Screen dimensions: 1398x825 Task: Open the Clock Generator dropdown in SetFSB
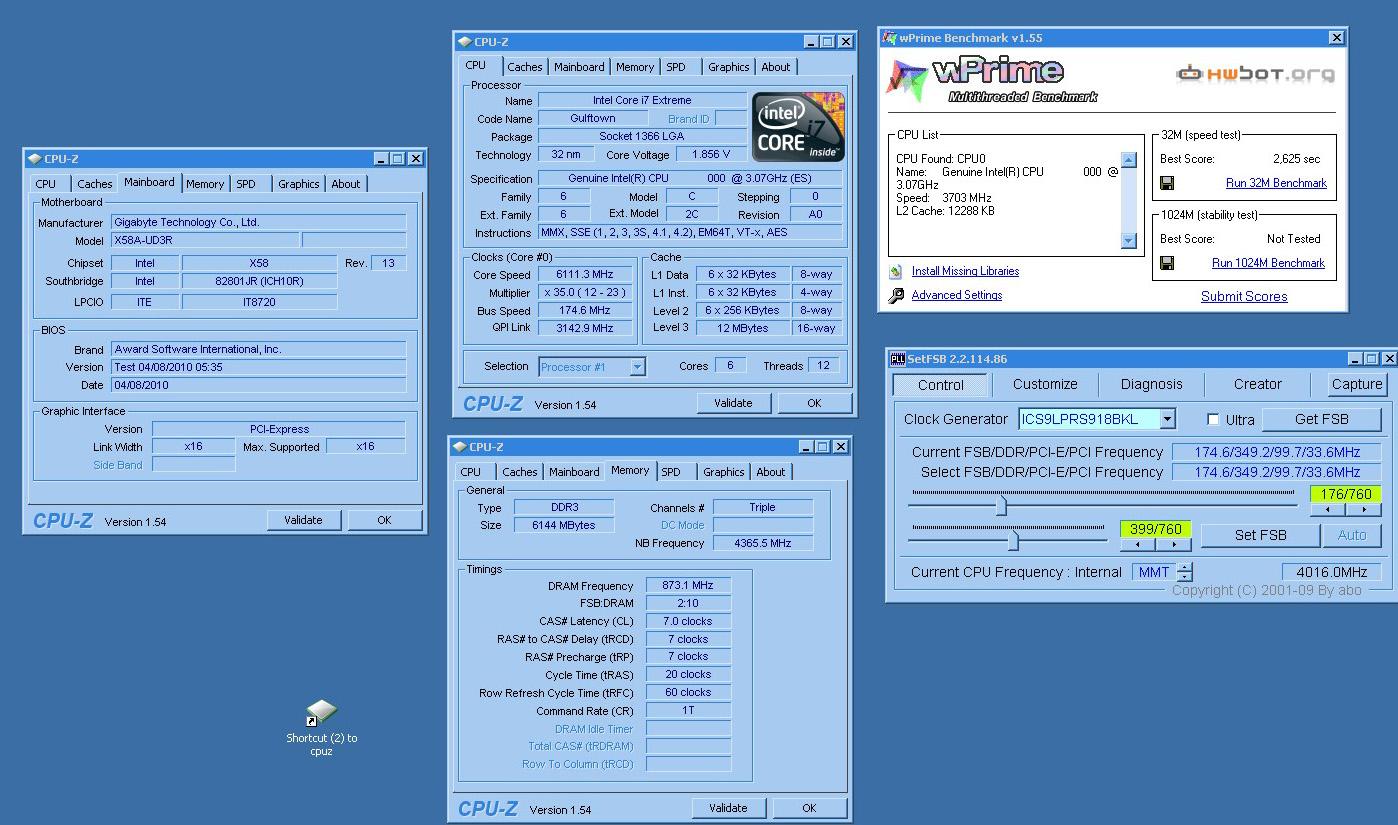(1167, 419)
